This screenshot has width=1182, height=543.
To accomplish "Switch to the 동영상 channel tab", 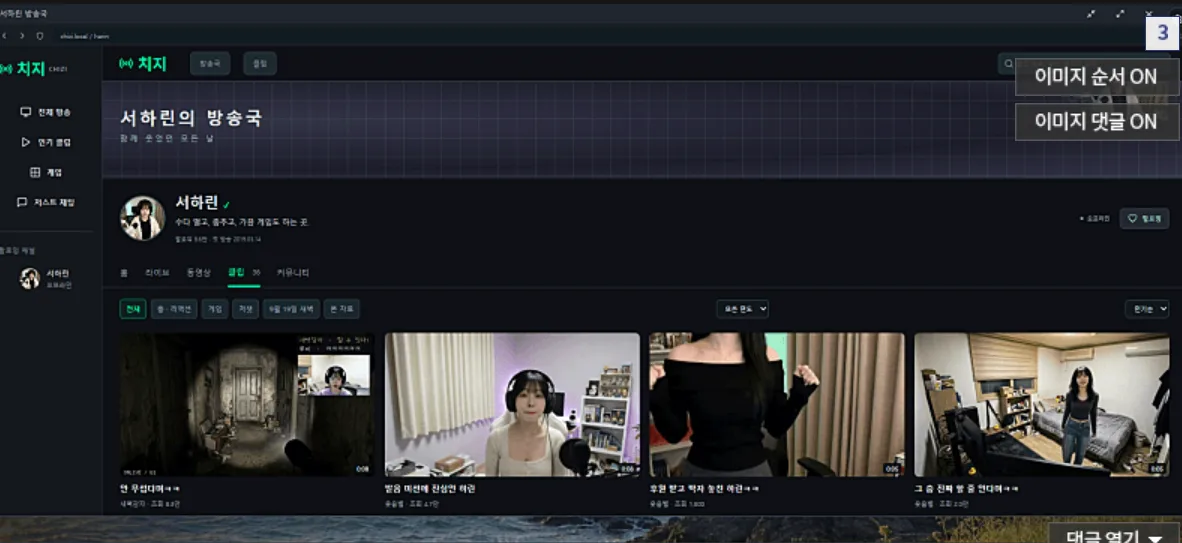I will (x=199, y=272).
